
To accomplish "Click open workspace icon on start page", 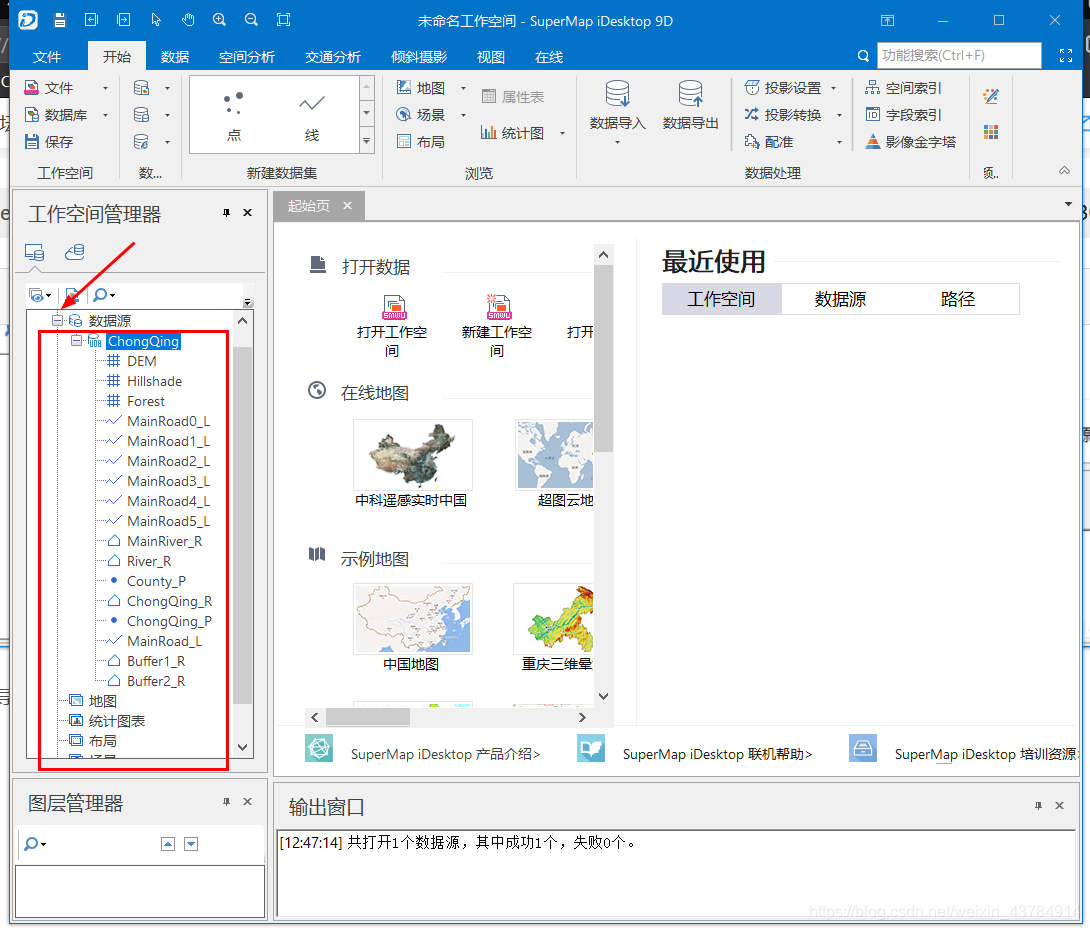I will [x=393, y=306].
